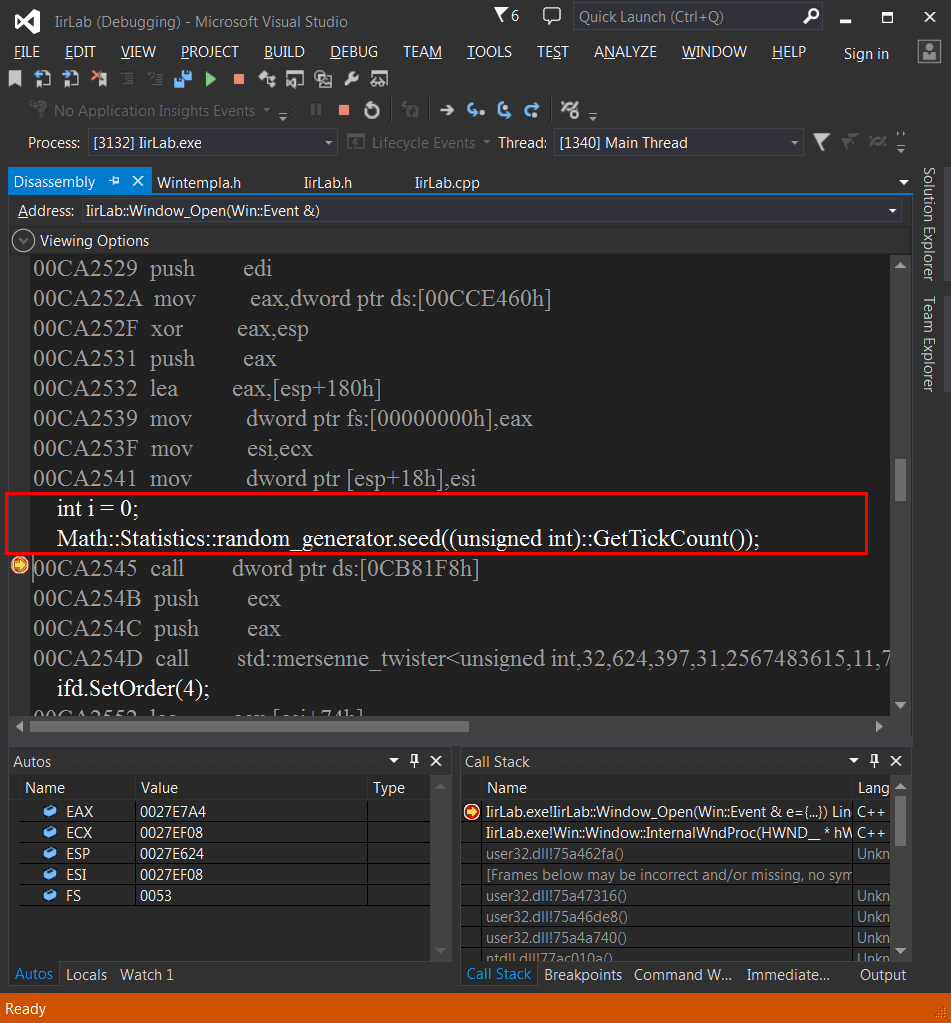The image size is (951, 1023).
Task: Toggle the pin on the Disassembly tab
Action: coord(115,181)
